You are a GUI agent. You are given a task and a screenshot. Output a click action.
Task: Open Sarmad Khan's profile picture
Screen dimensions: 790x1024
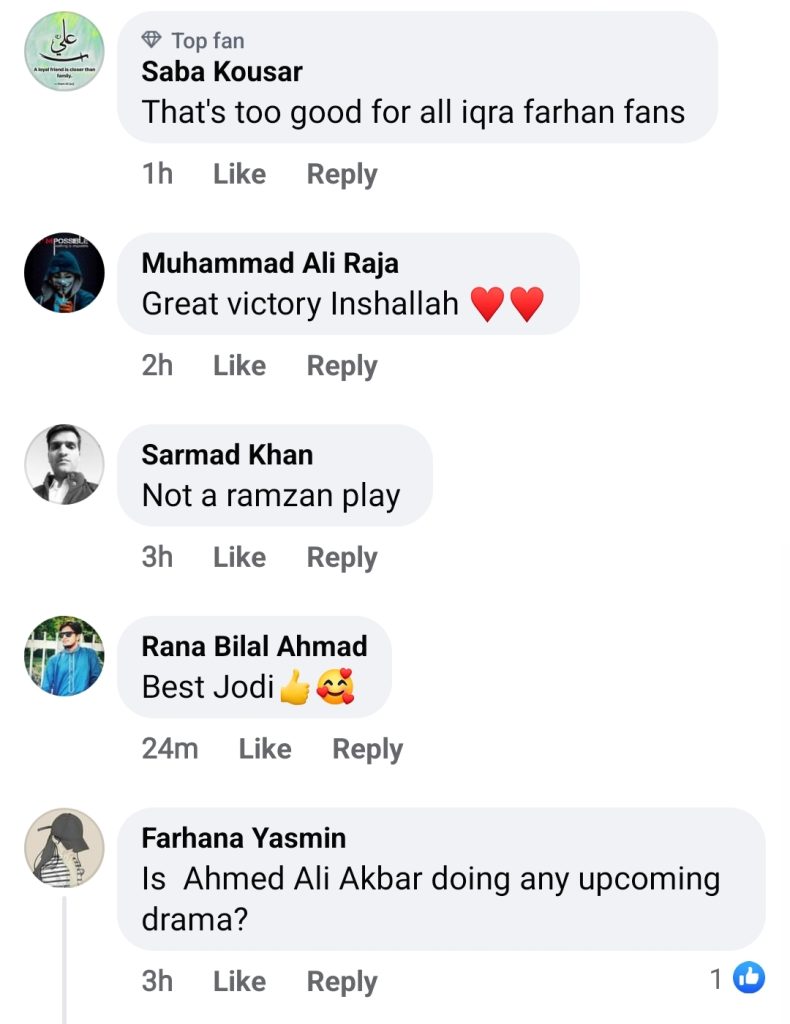[64, 463]
